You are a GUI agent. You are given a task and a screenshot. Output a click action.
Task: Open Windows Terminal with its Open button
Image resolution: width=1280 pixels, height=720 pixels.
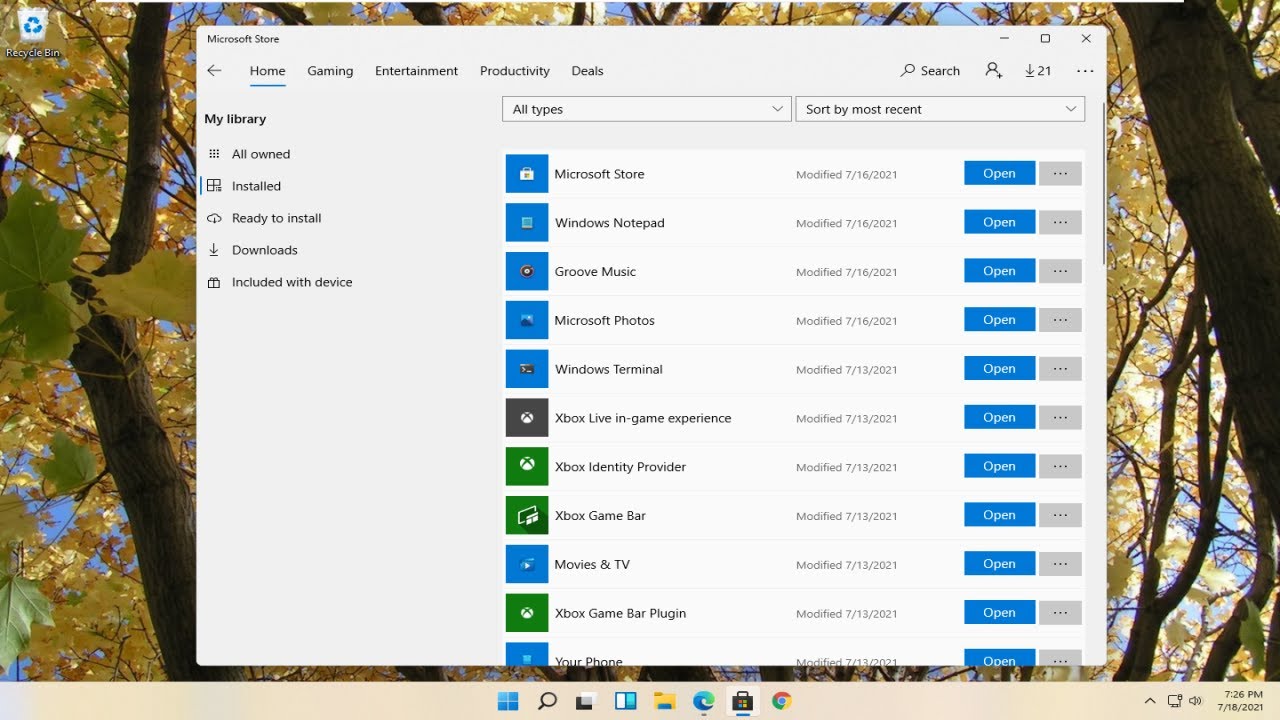(999, 369)
